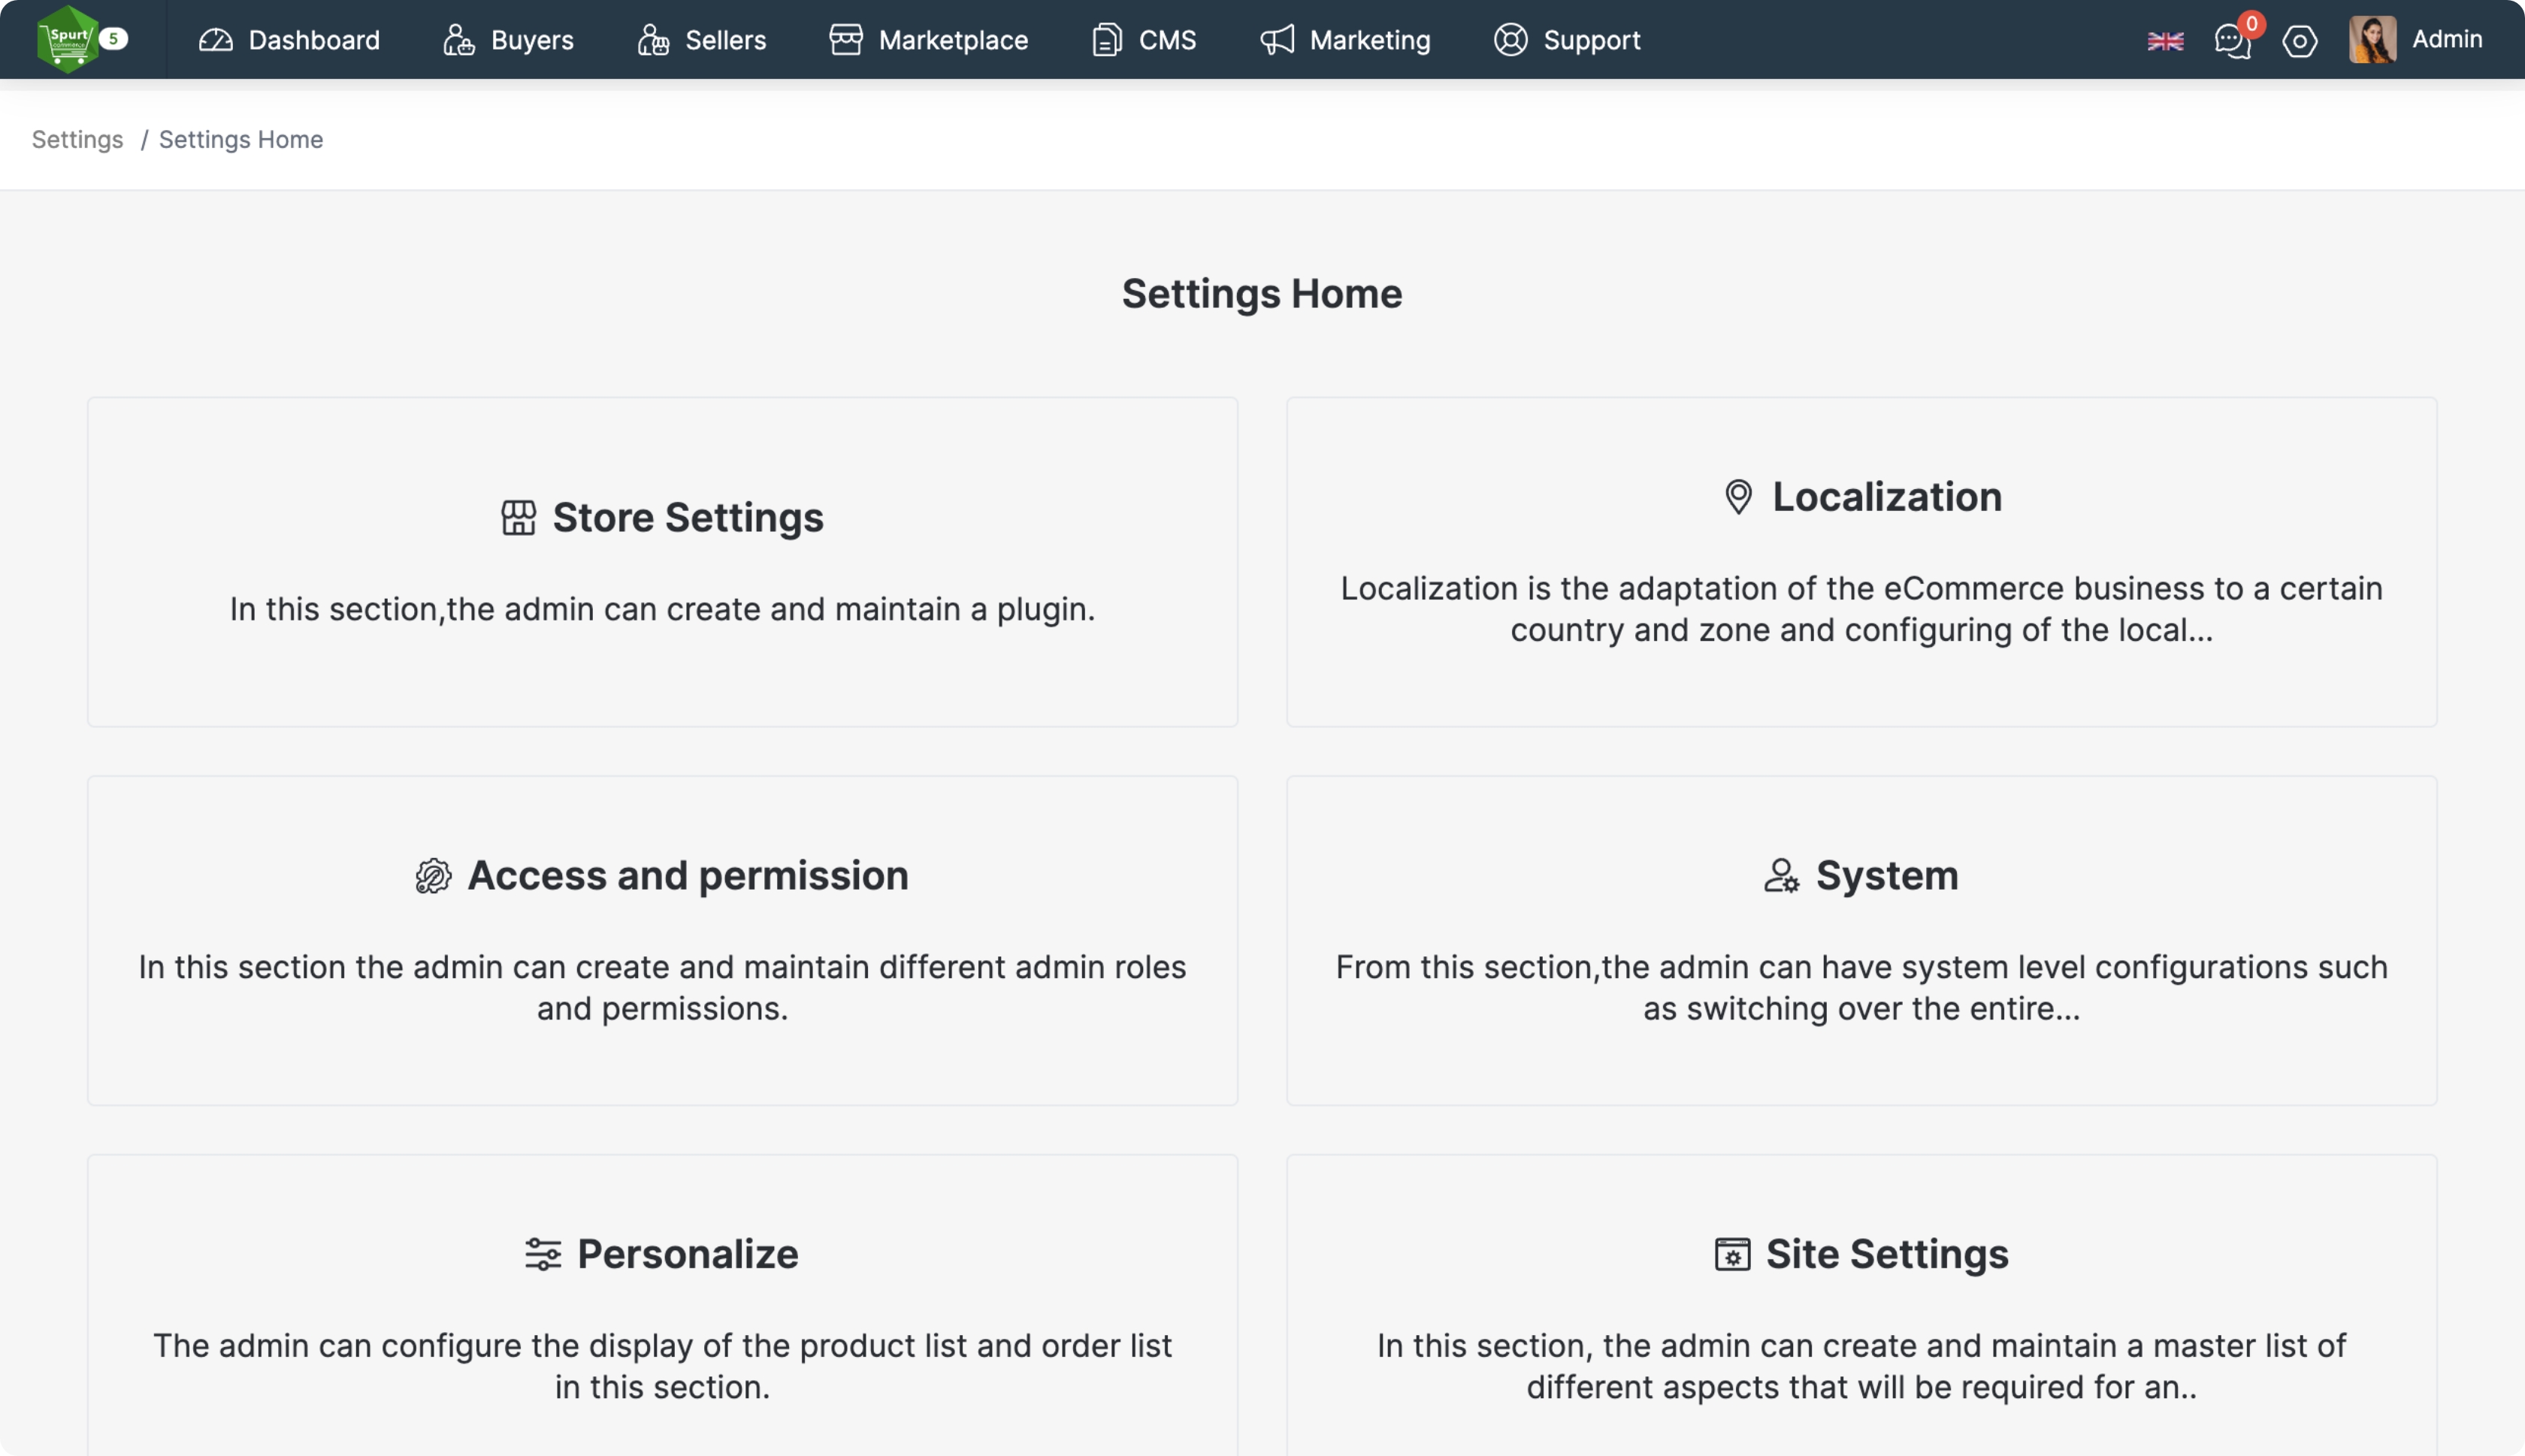Click the Admin avatar photo
The image size is (2525, 1456).
point(2372,39)
